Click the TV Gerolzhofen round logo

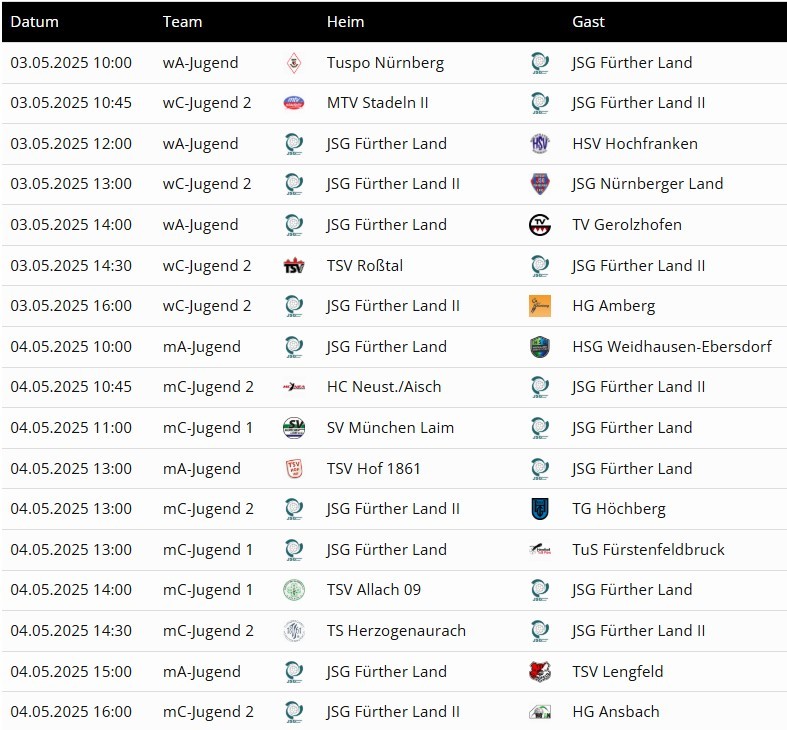[x=540, y=224]
